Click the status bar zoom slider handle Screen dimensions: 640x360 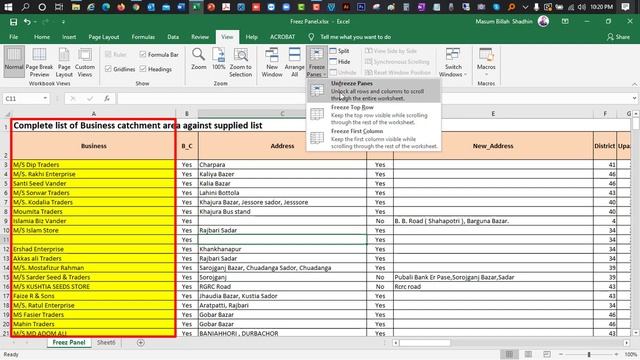pyautogui.click(x=589, y=354)
